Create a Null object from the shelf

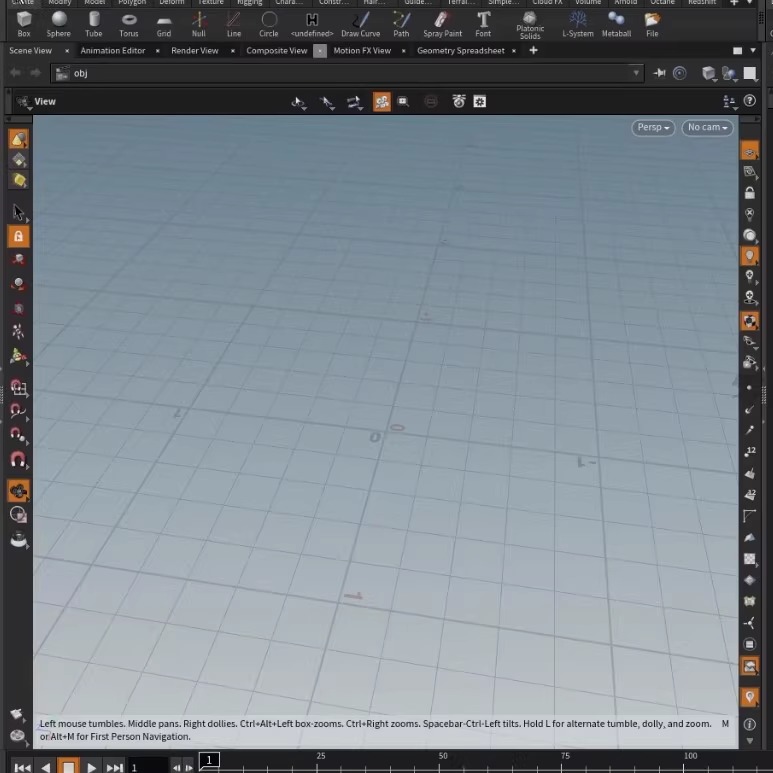coord(199,25)
